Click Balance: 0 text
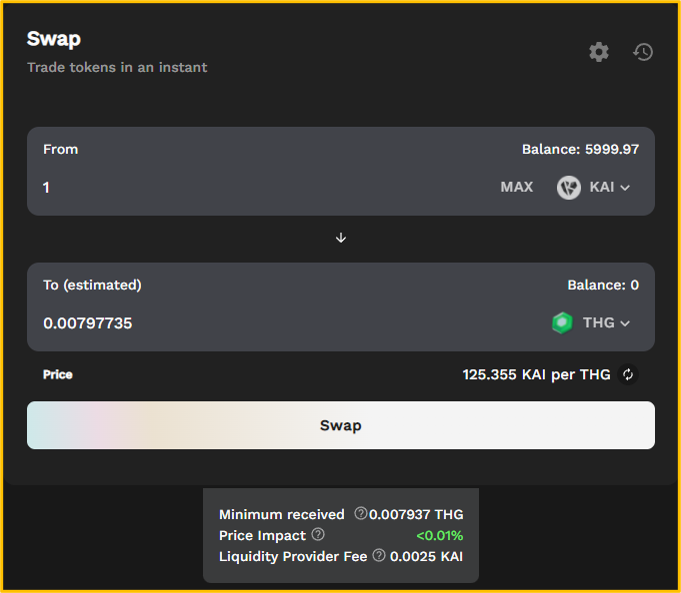 click(x=603, y=285)
